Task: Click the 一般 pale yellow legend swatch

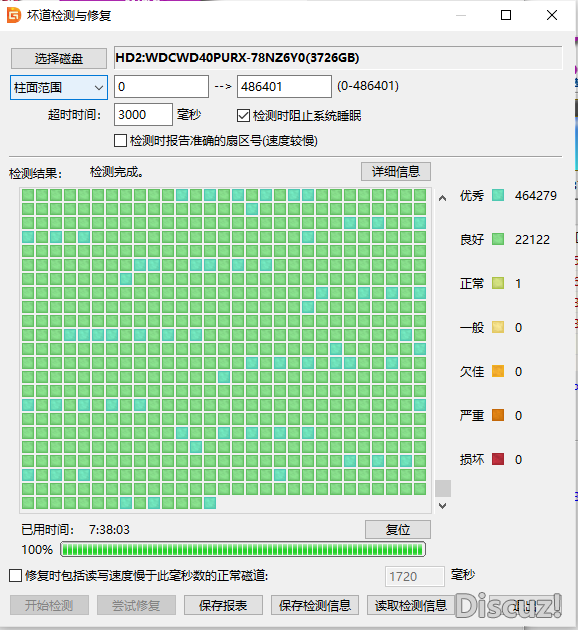Action: (x=498, y=327)
